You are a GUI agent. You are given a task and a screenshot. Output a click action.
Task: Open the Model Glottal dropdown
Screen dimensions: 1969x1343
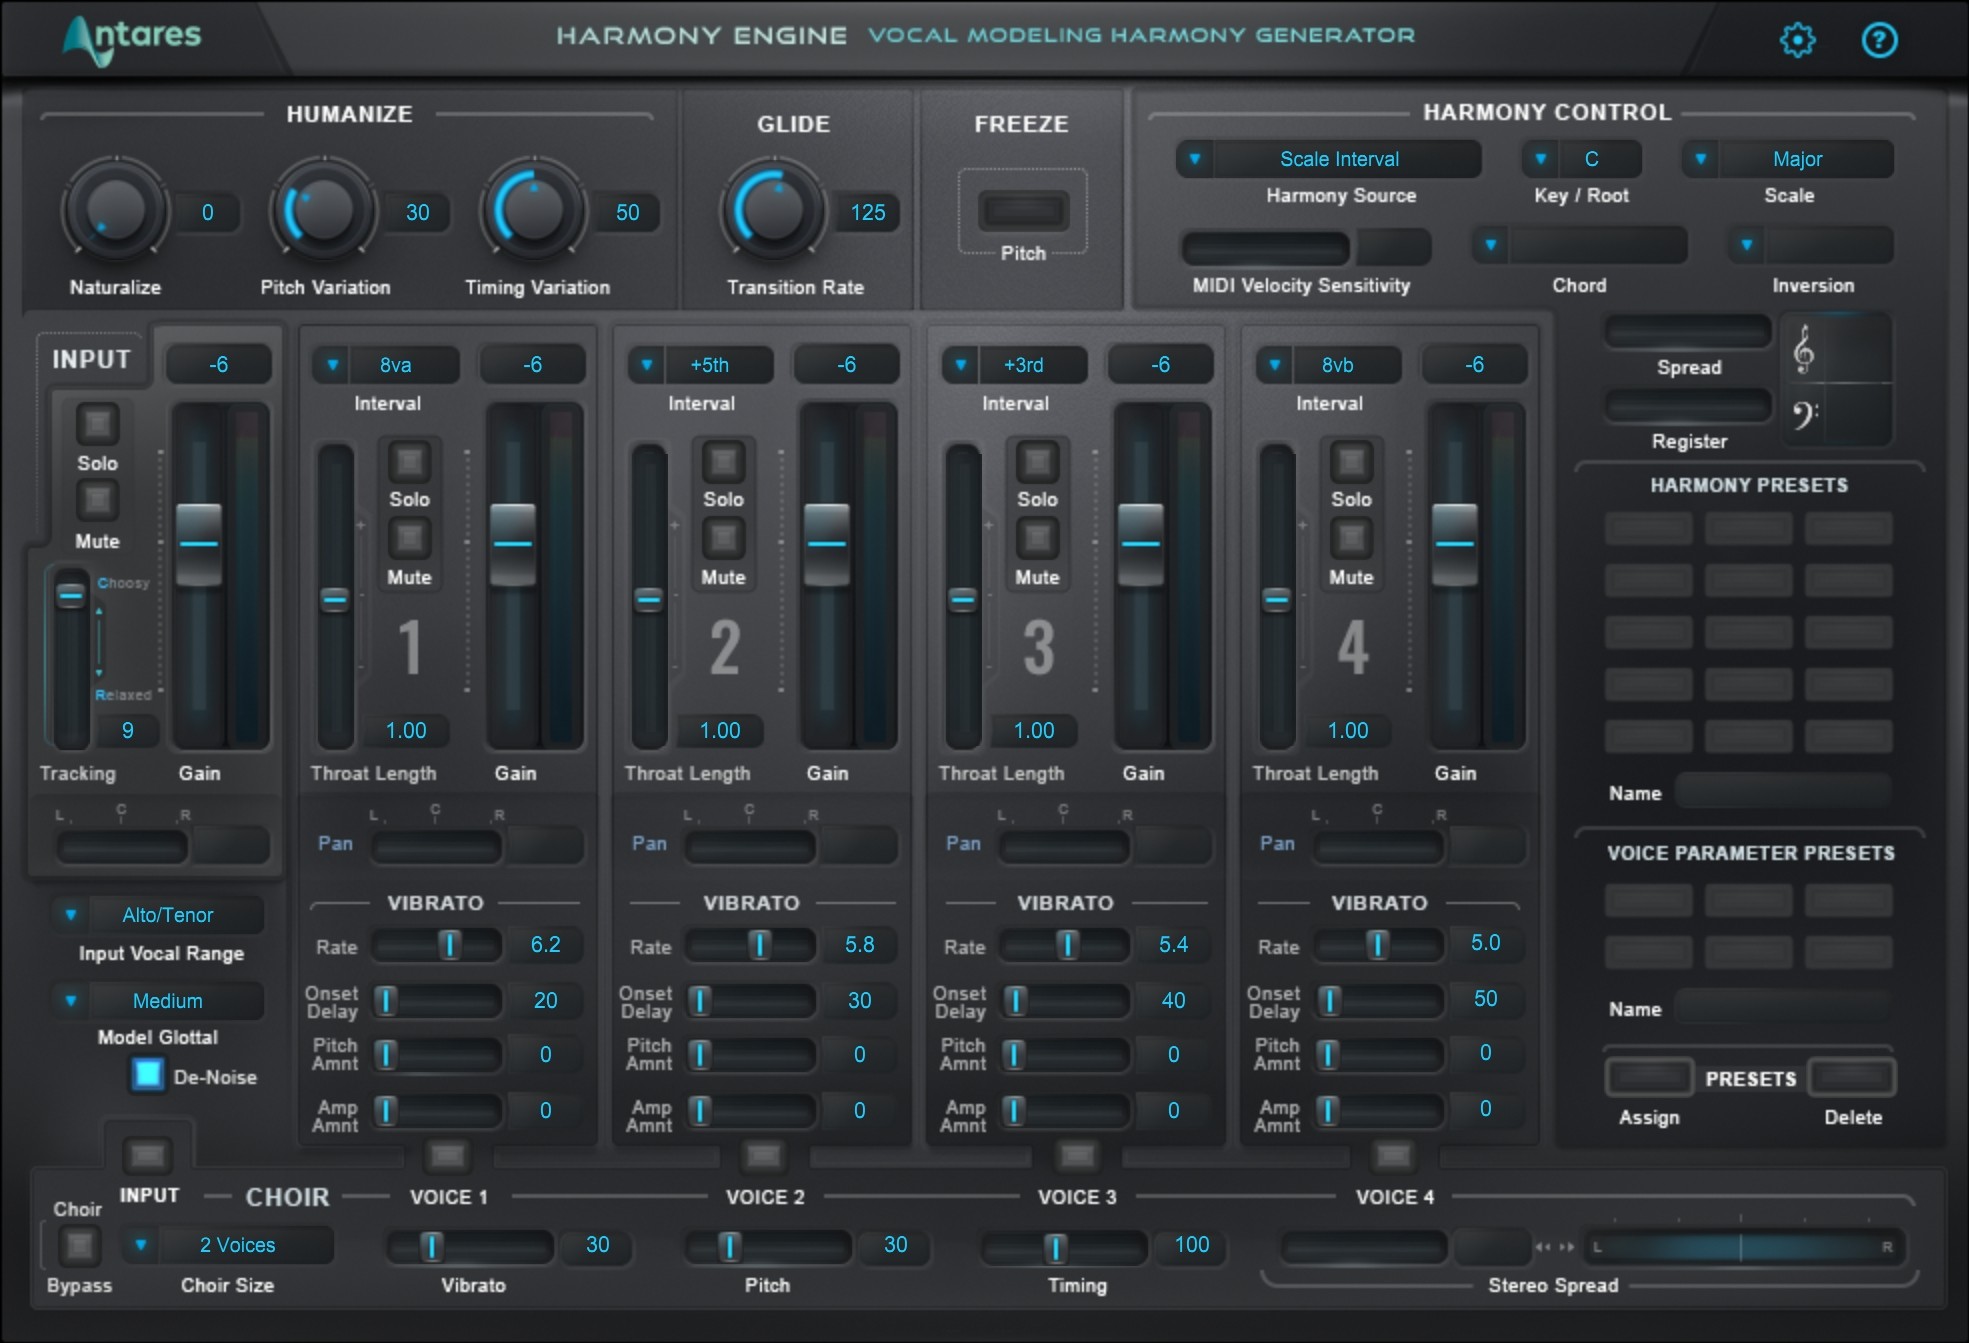[158, 1001]
